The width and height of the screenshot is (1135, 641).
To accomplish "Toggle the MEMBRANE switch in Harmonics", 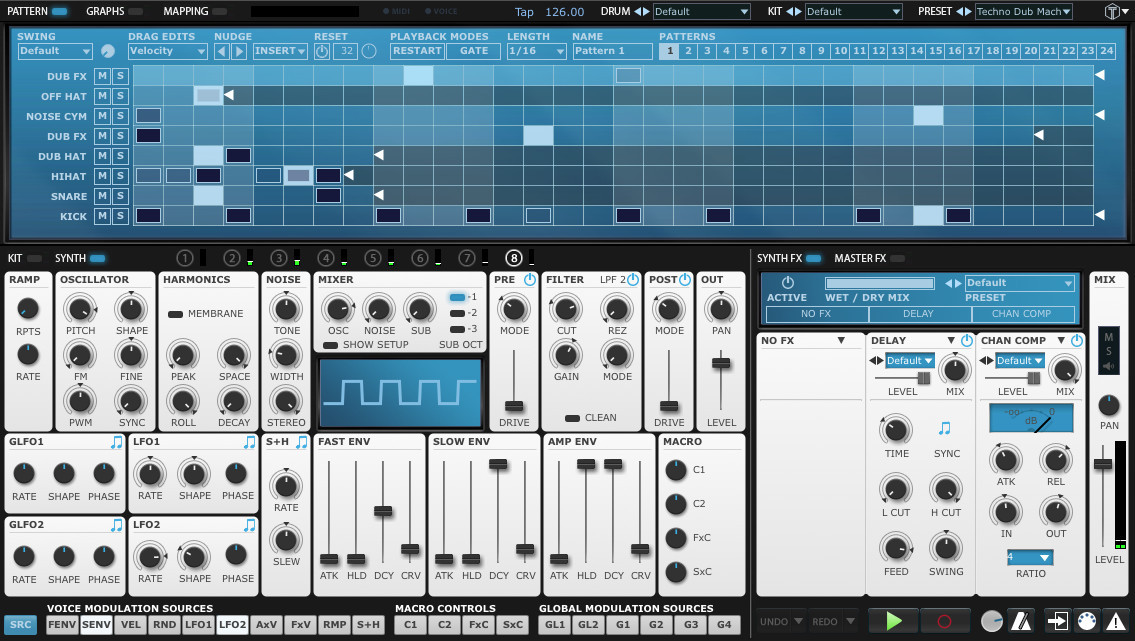I will point(175,314).
